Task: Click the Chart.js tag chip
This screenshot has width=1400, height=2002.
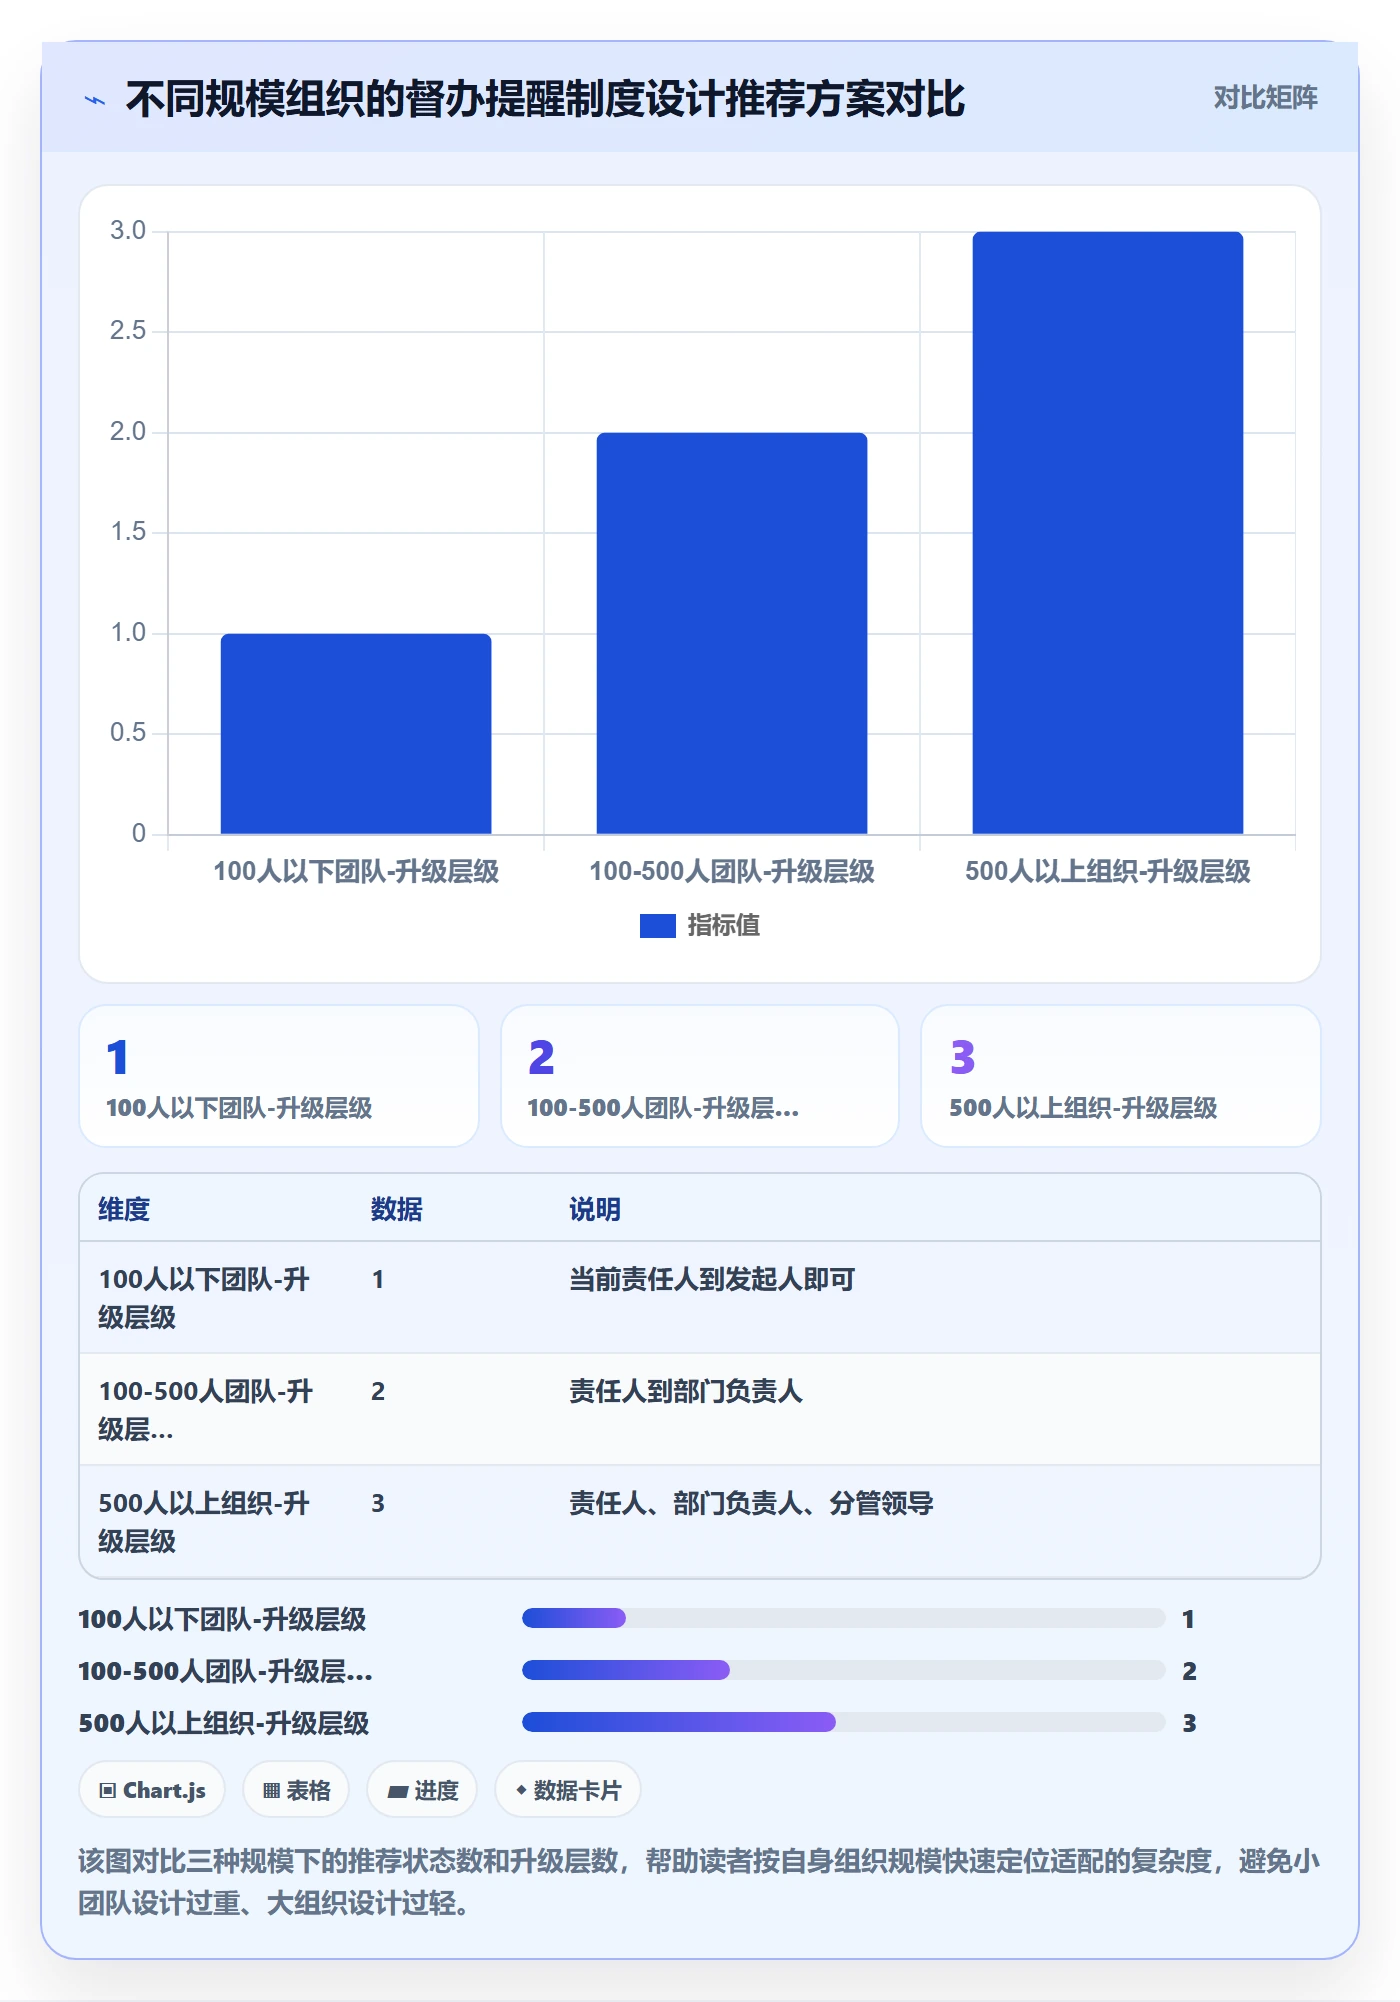Action: tap(152, 1790)
